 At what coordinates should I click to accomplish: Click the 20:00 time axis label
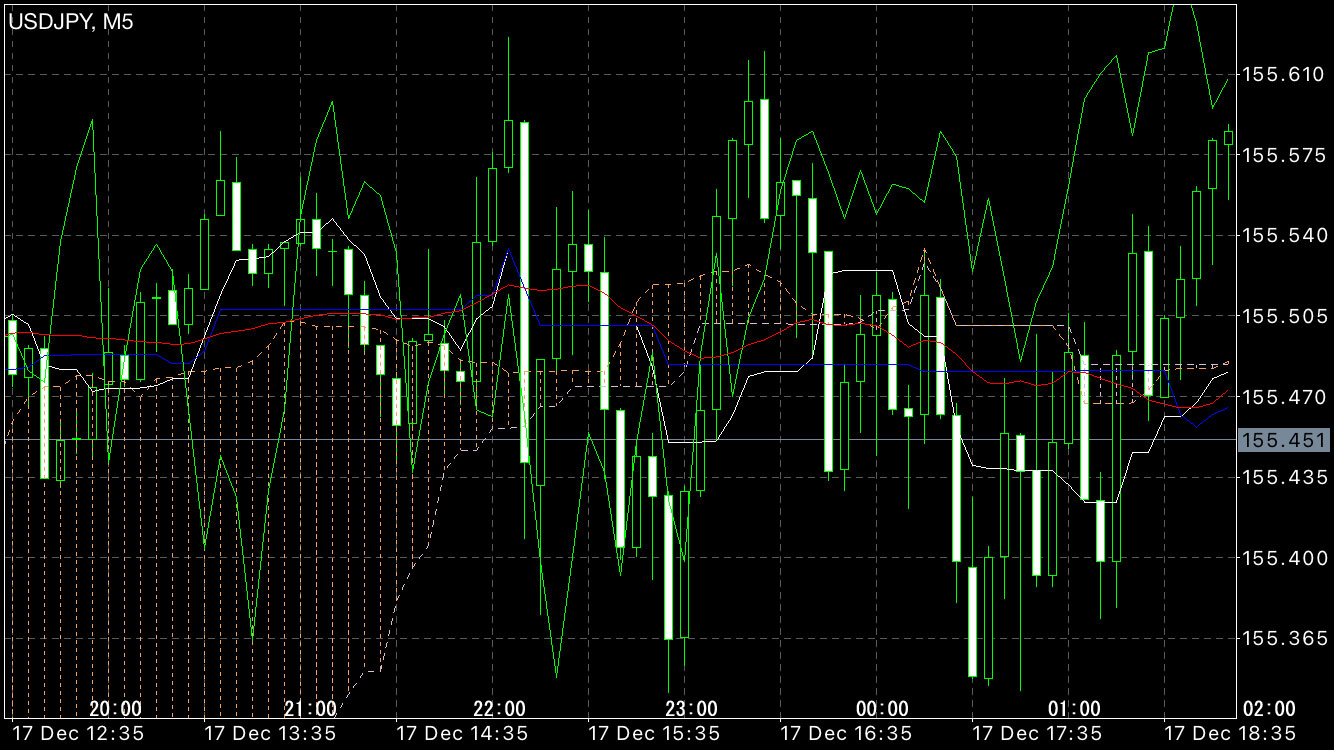(115, 709)
